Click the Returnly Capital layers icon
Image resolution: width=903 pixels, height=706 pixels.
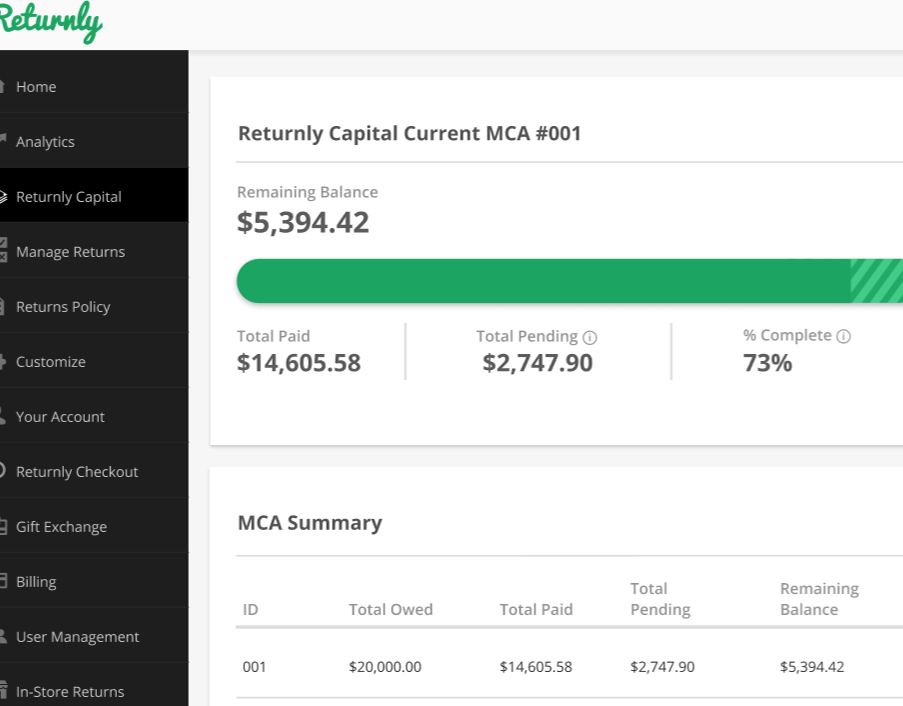coord(3,196)
